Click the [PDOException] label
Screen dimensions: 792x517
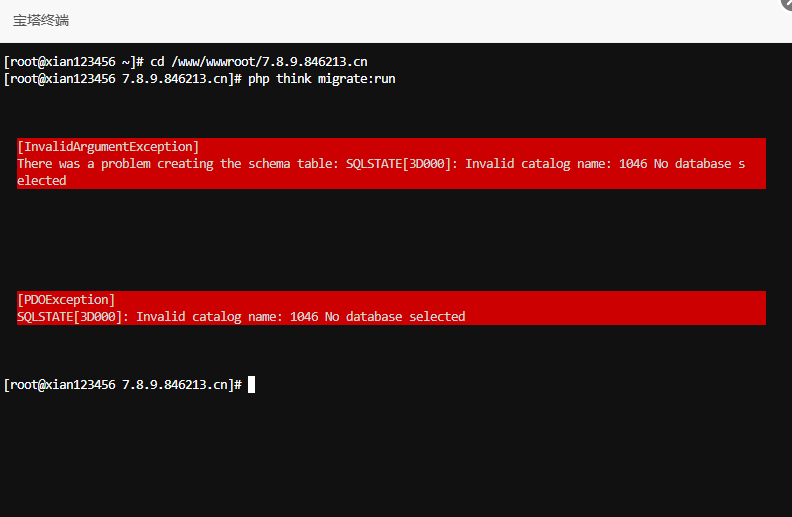click(66, 300)
